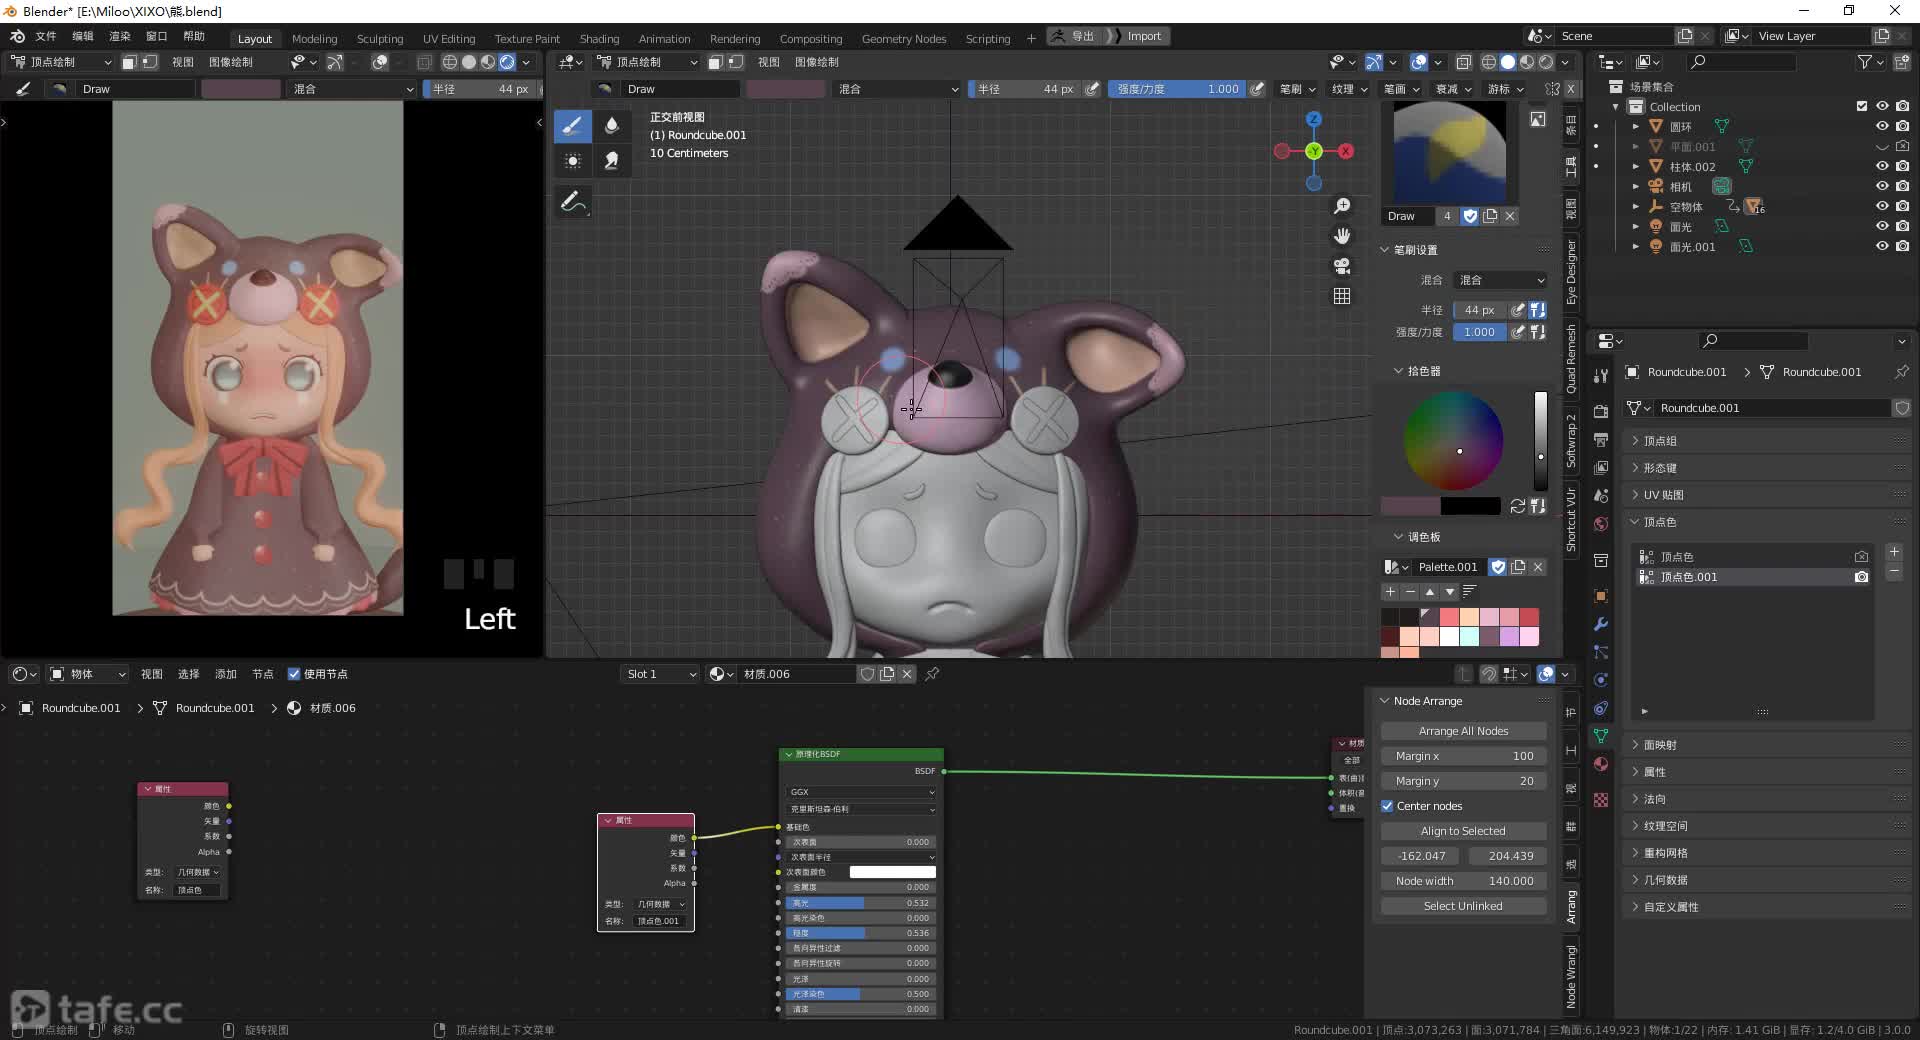
Task: Click Select Unlinked button
Action: (1463, 906)
